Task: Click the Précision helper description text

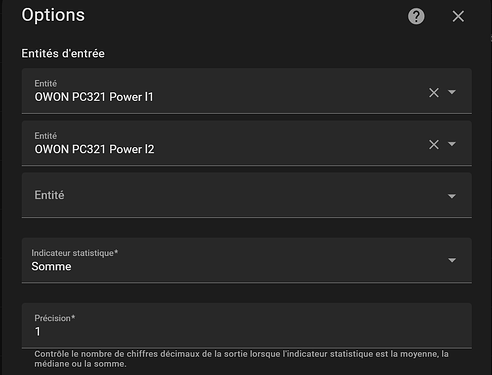Action: click(x=241, y=359)
